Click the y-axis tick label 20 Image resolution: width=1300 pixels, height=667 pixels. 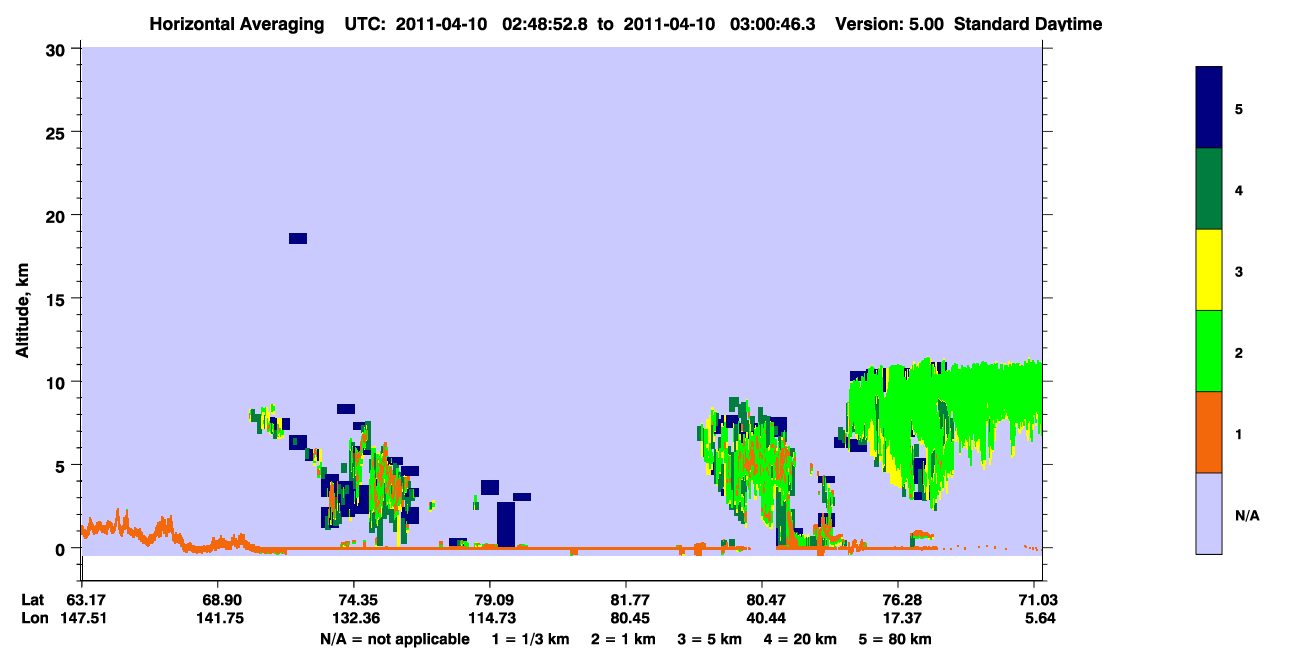58,215
